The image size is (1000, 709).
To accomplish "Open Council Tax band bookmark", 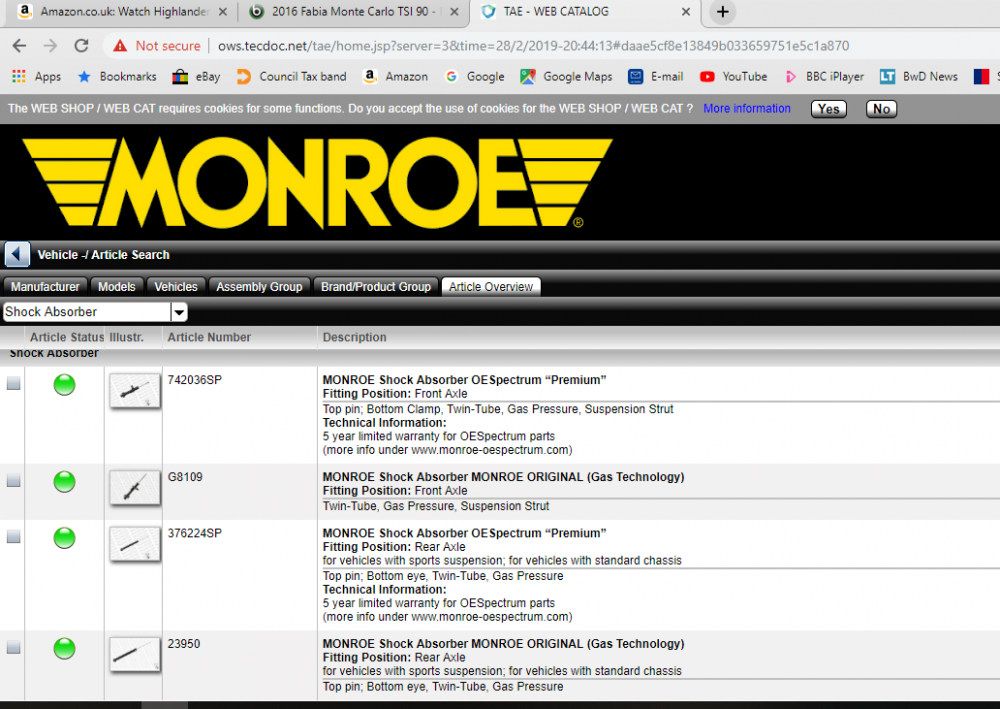I will tap(291, 77).
